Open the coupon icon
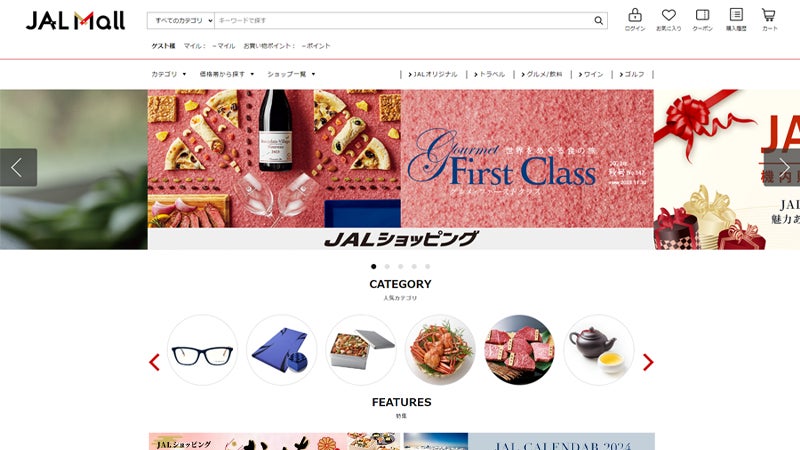 [702, 15]
